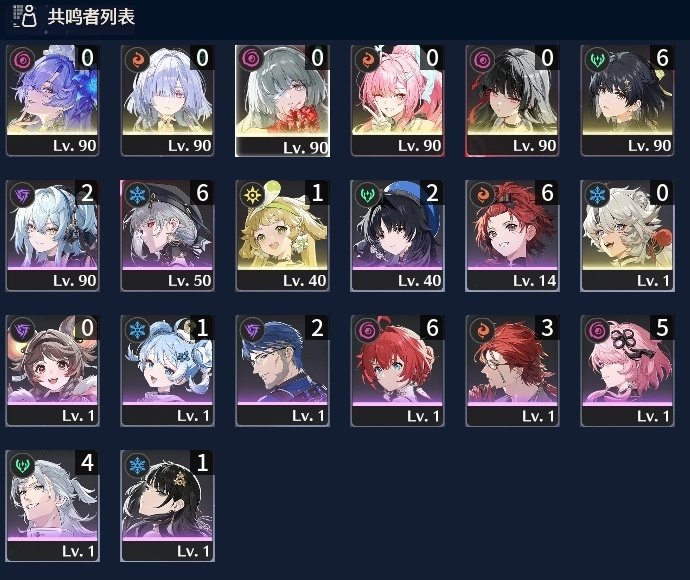690x580 pixels.
Task: Click the Aero element icon on black-haired Lv. 90 card
Action: tap(597, 59)
